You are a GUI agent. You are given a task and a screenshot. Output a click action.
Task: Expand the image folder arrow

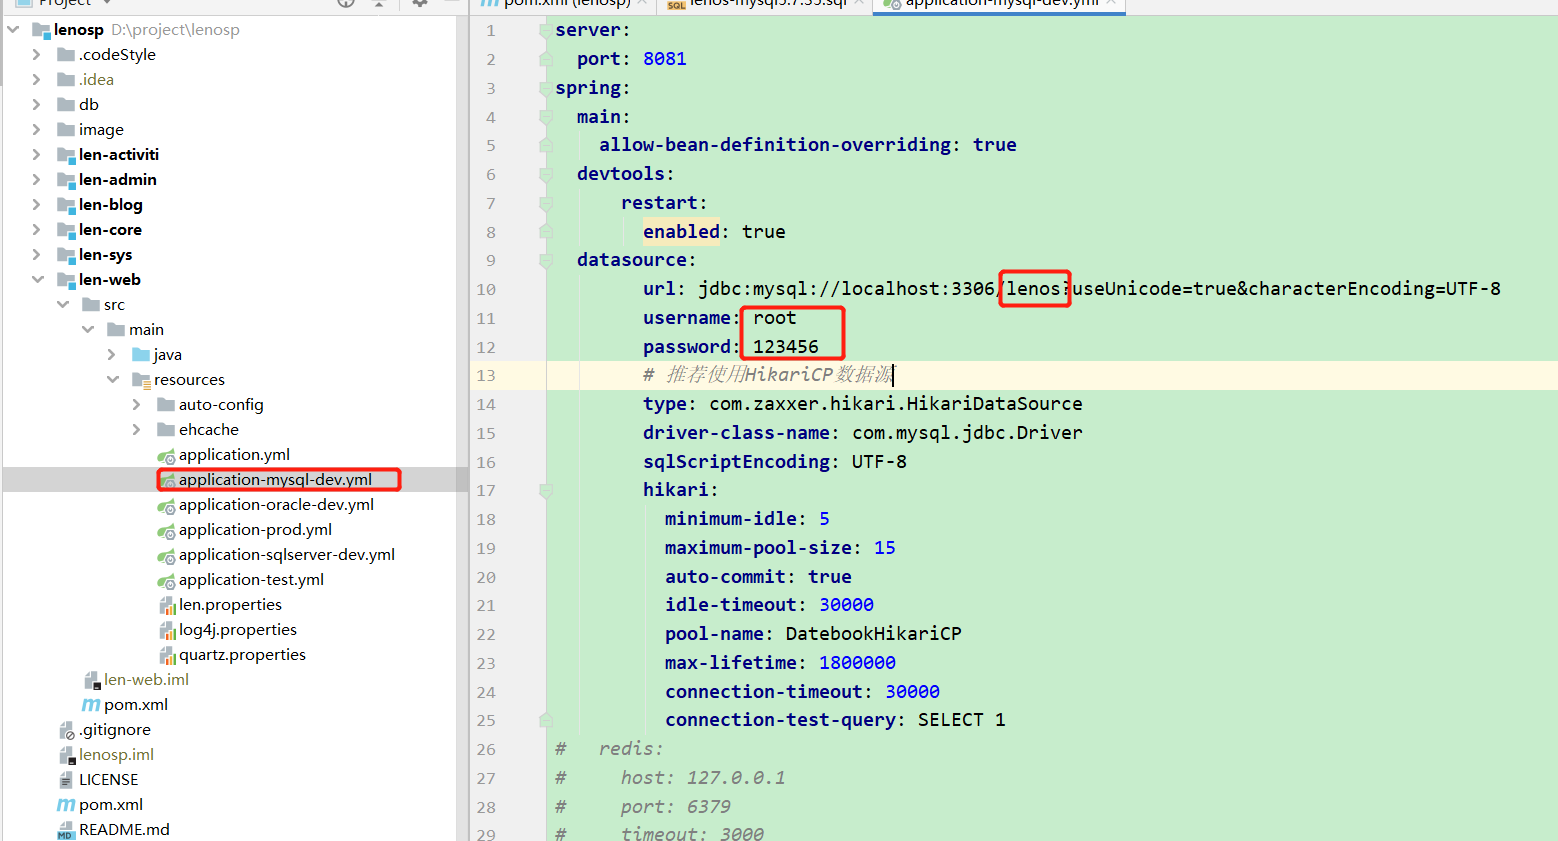coord(37,130)
